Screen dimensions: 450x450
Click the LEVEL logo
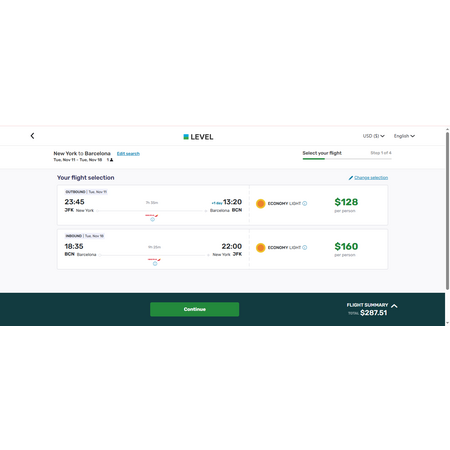[x=198, y=137]
